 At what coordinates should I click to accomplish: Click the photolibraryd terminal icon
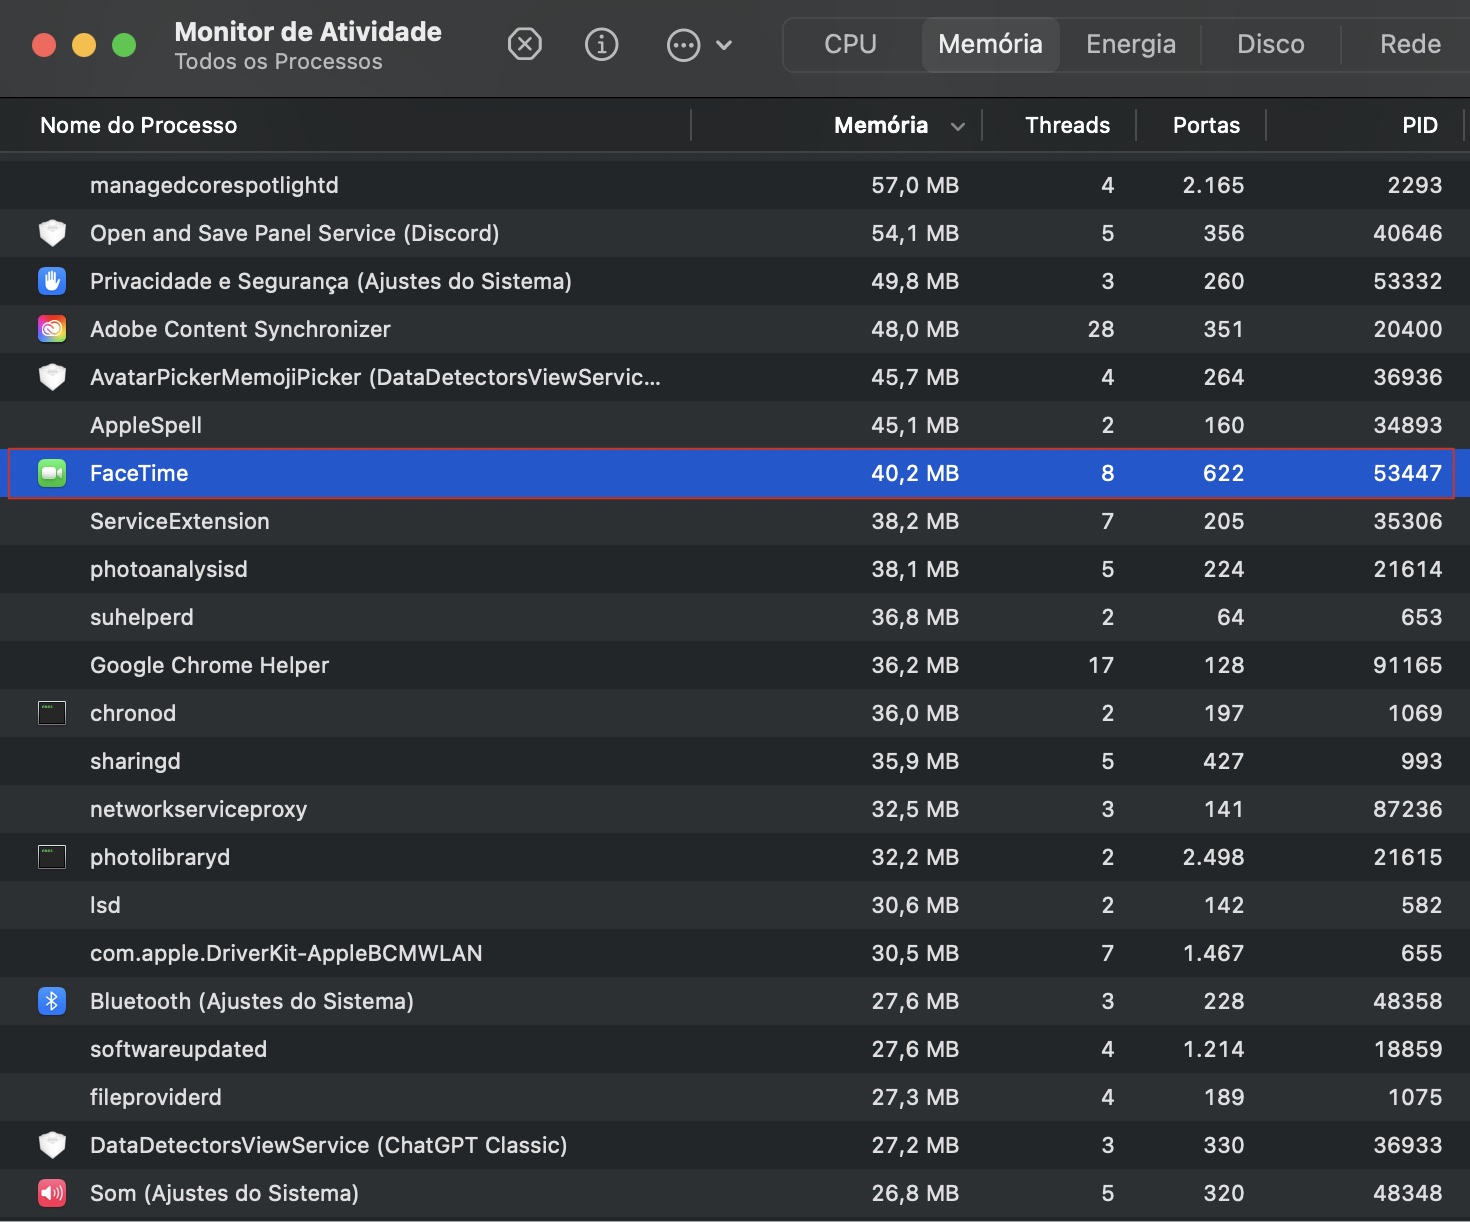(52, 857)
